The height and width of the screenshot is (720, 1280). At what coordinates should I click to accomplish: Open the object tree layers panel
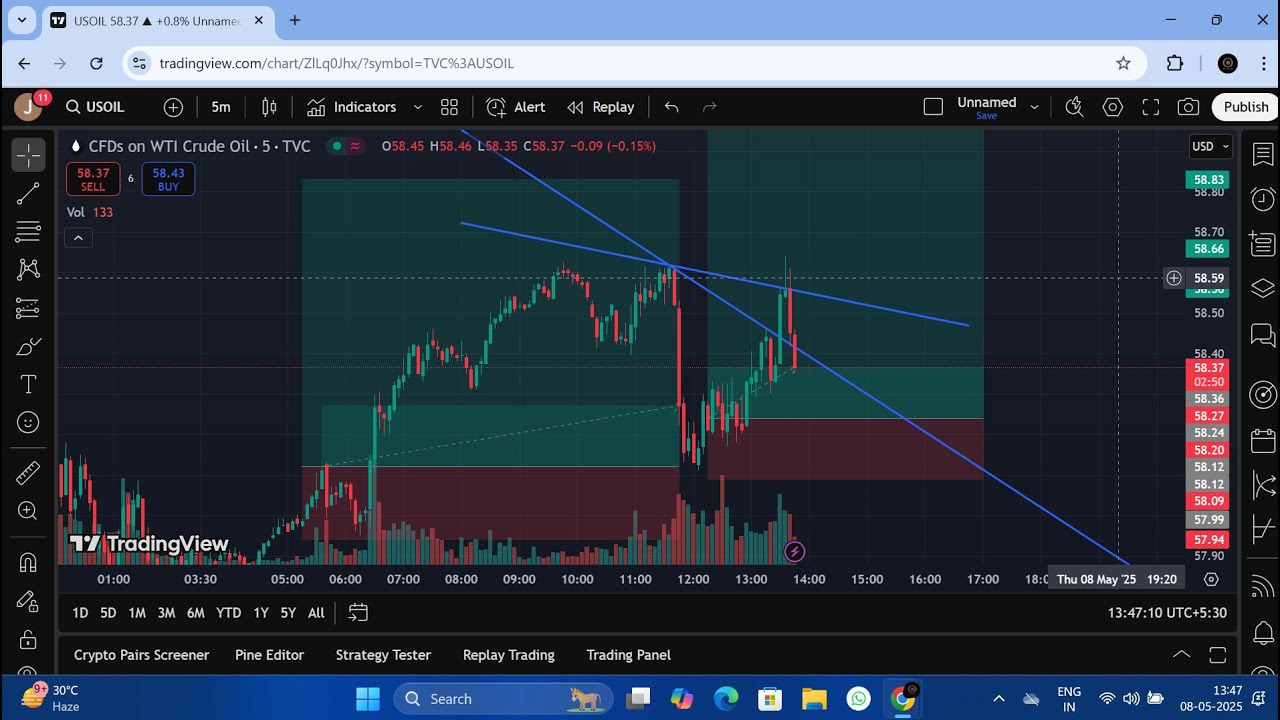coord(1263,289)
